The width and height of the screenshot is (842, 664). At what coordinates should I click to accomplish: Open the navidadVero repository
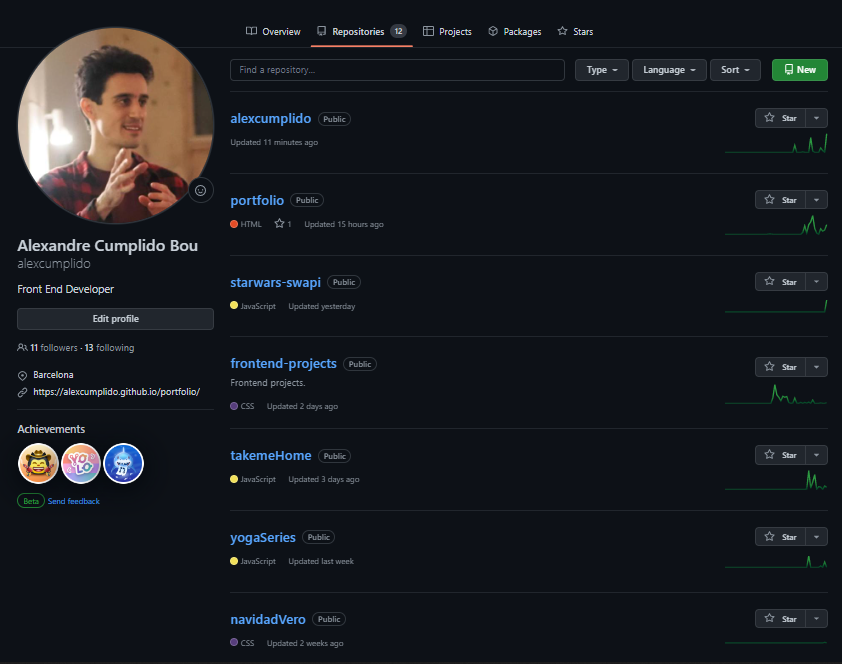(268, 619)
